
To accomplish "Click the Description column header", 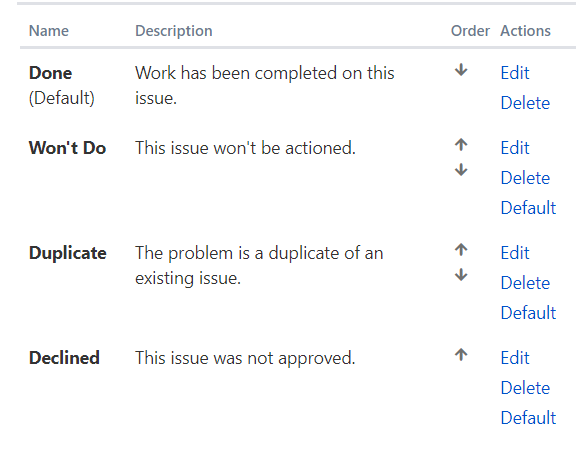I will 174,31.
